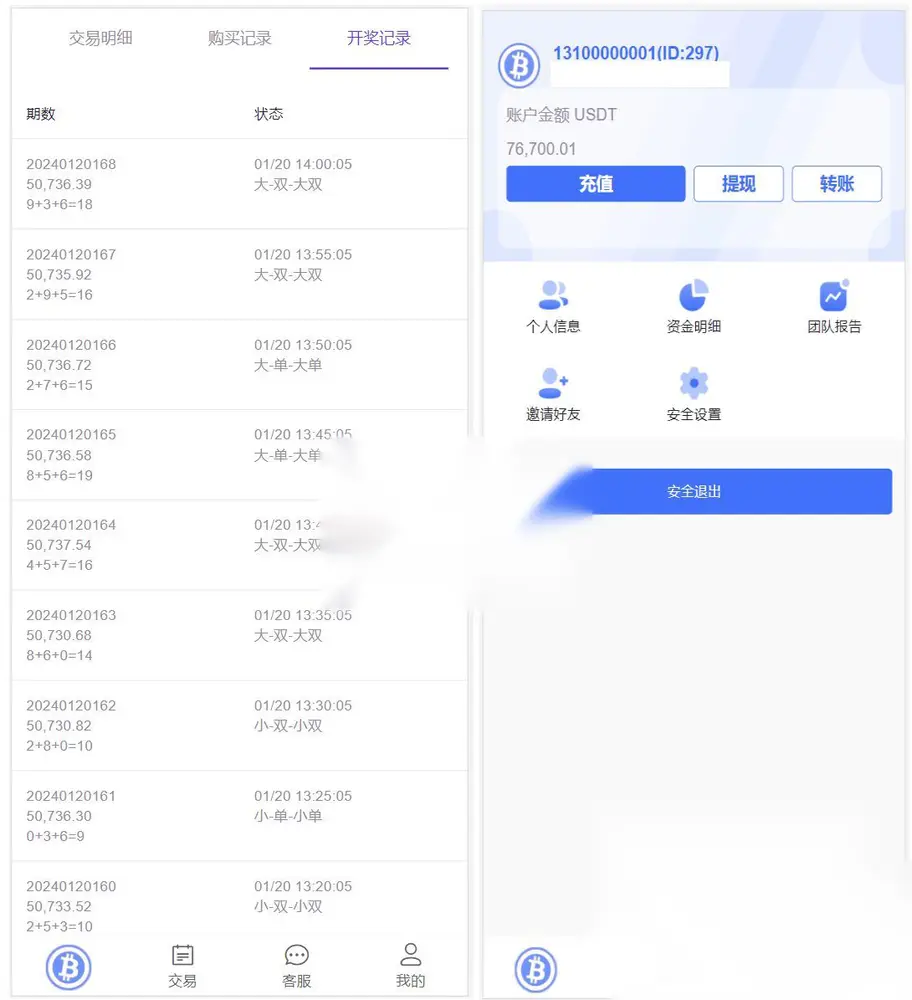Click the price value 50,737.54
Screen dimensions: 912x1000
pos(59,545)
